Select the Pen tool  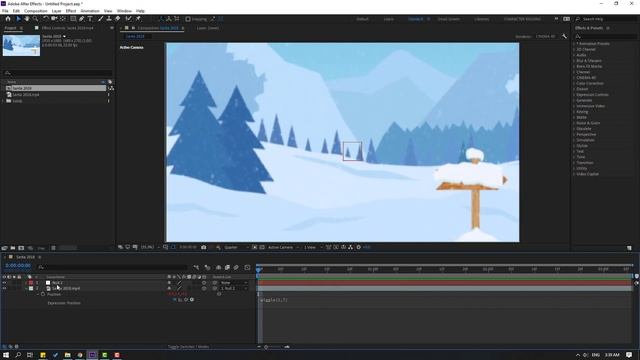coord(82,19)
